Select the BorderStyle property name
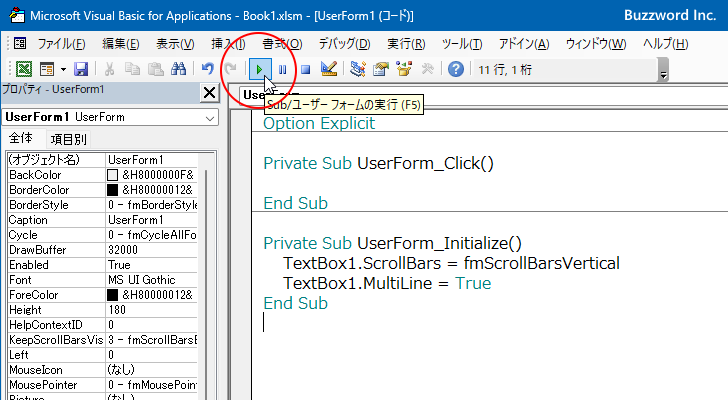 coord(39,205)
